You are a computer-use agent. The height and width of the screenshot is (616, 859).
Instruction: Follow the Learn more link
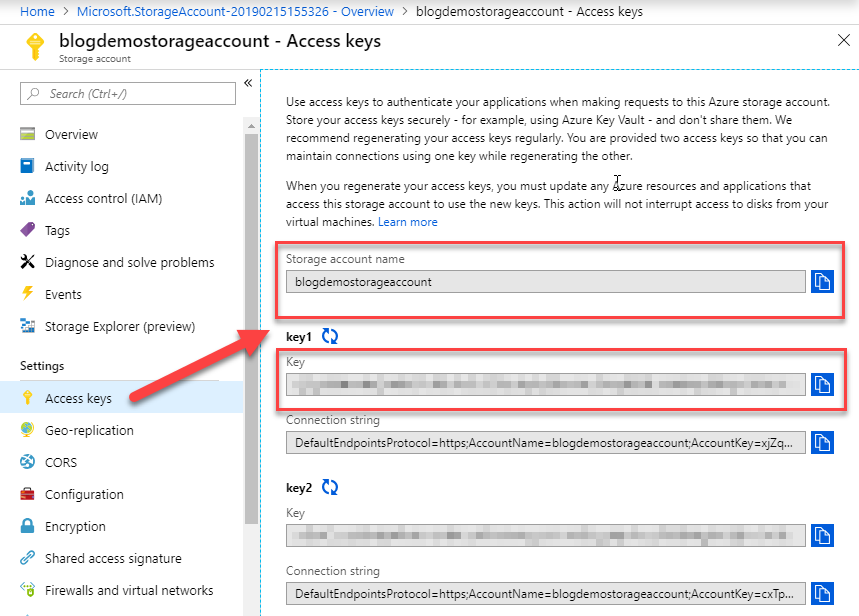408,222
